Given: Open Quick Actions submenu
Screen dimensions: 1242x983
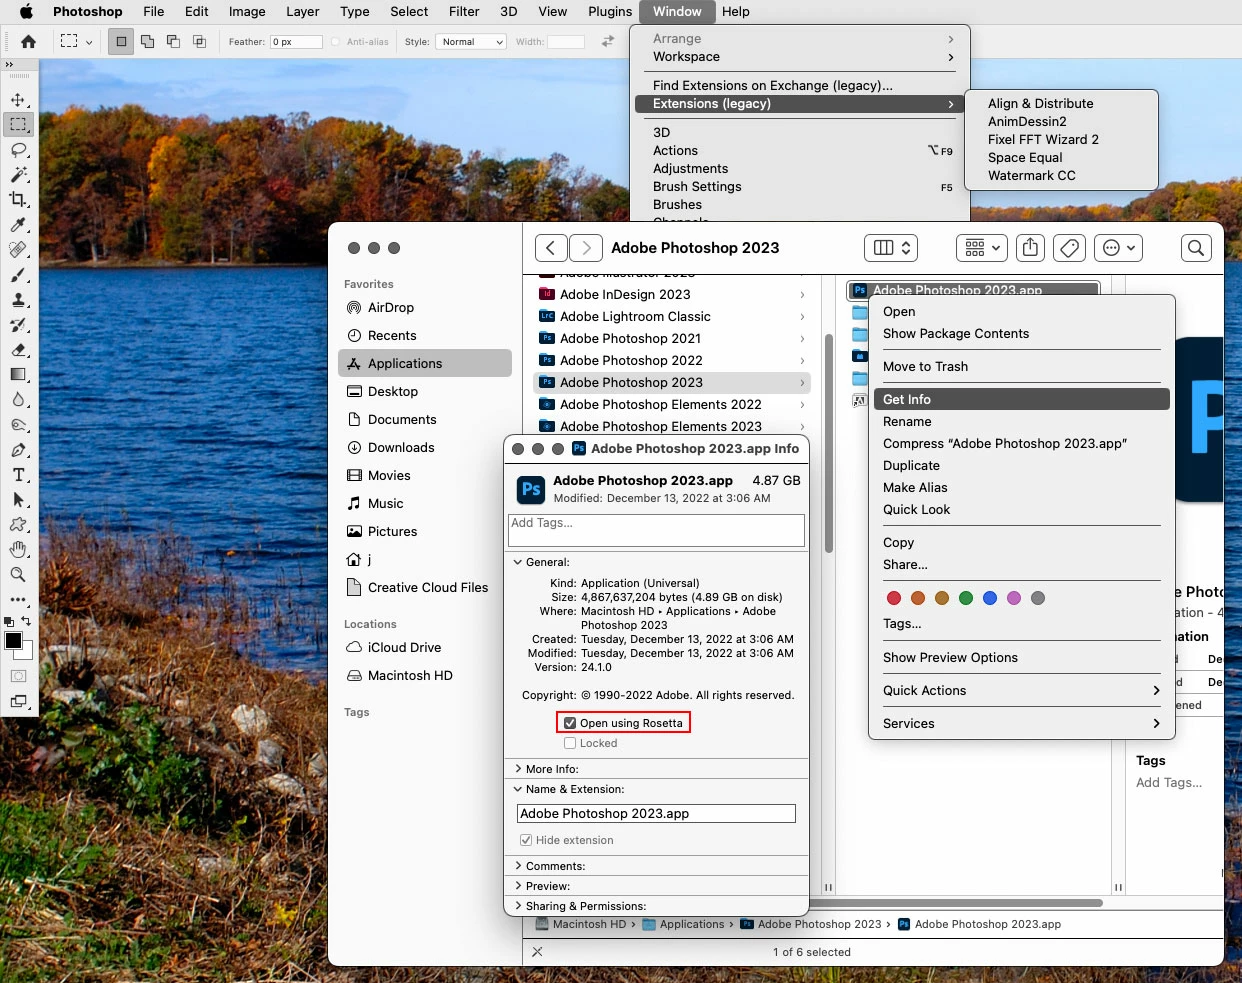Looking at the screenshot, I should click(1022, 691).
